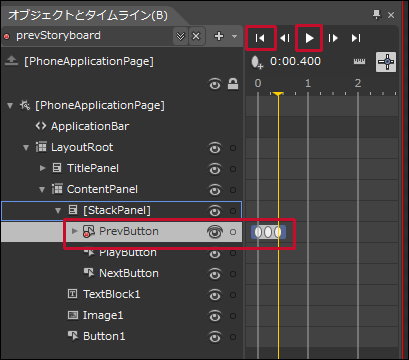Hide the LayoutRoot element
Screen dimensions: 409x360
pos(215,148)
